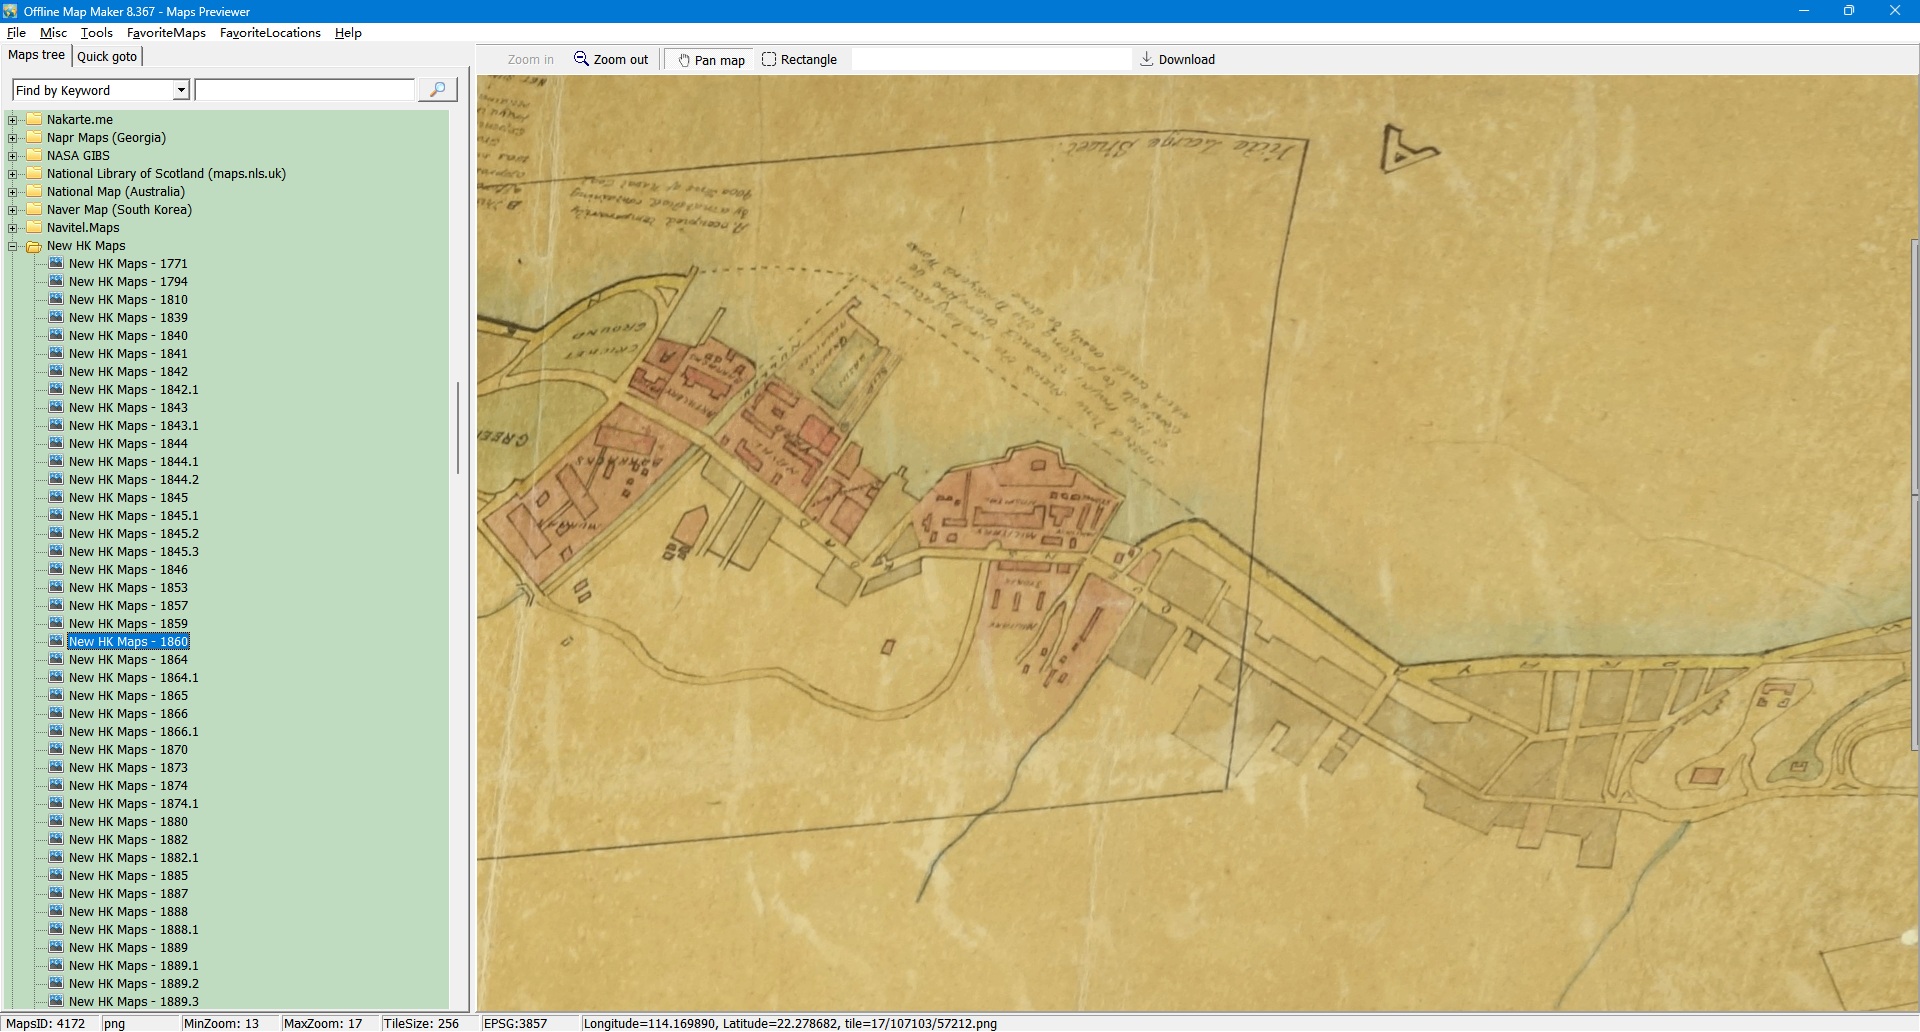Click the map icon for New HK Maps - 1771

56,264
